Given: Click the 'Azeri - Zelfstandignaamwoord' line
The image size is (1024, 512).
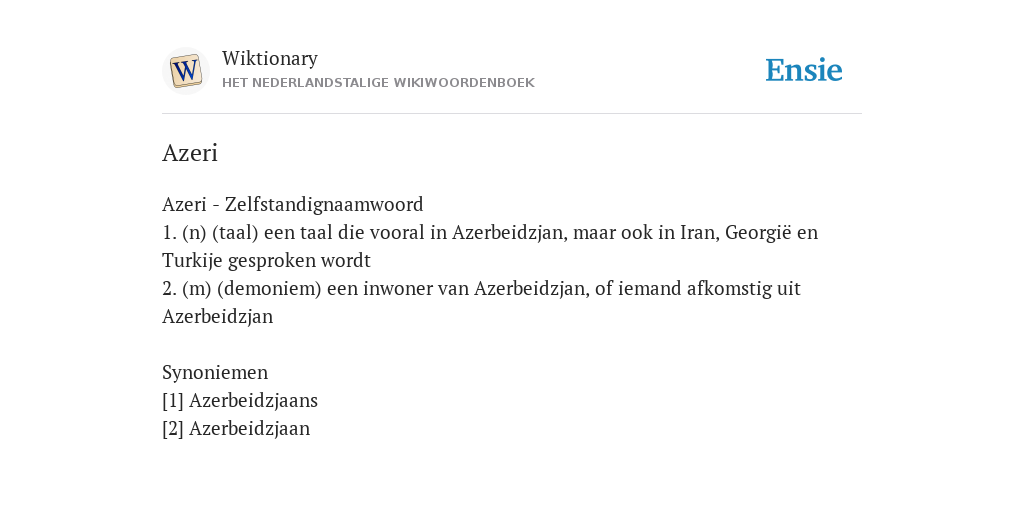Looking at the screenshot, I should tap(293, 204).
